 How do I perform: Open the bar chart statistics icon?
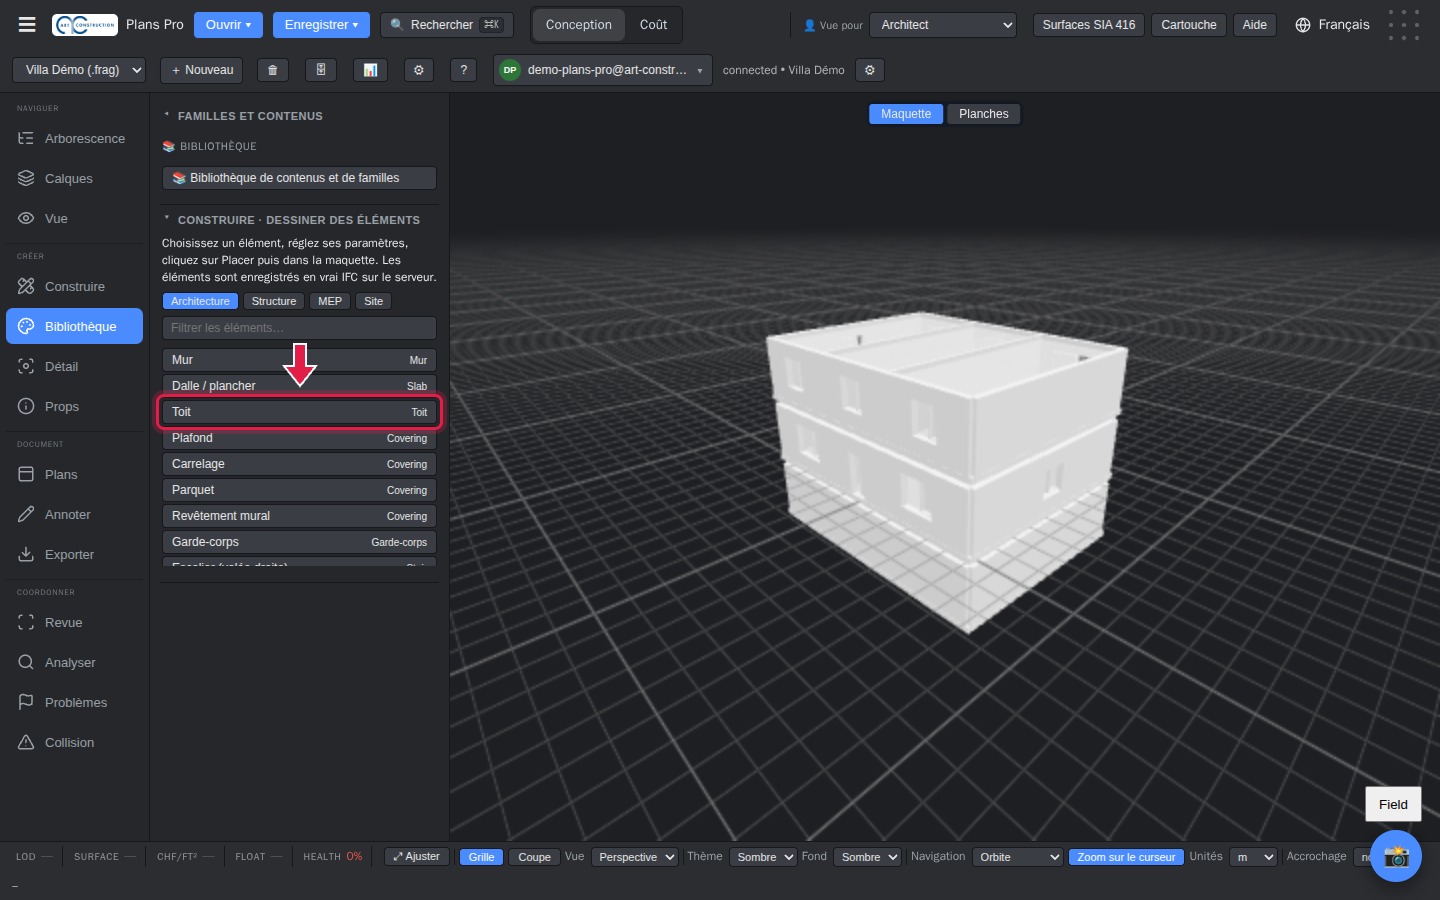[x=370, y=70]
